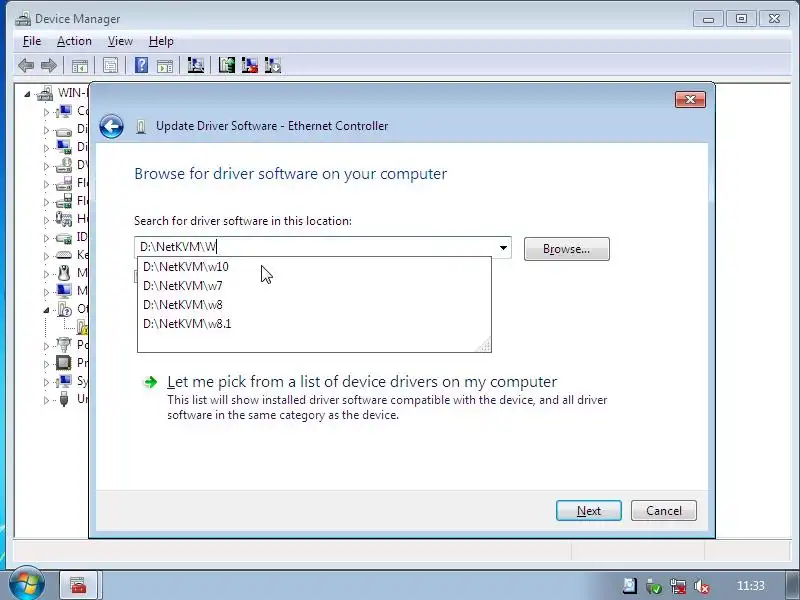Click the Forward arrow in Device Manager toolbar

pyautogui.click(x=48, y=65)
